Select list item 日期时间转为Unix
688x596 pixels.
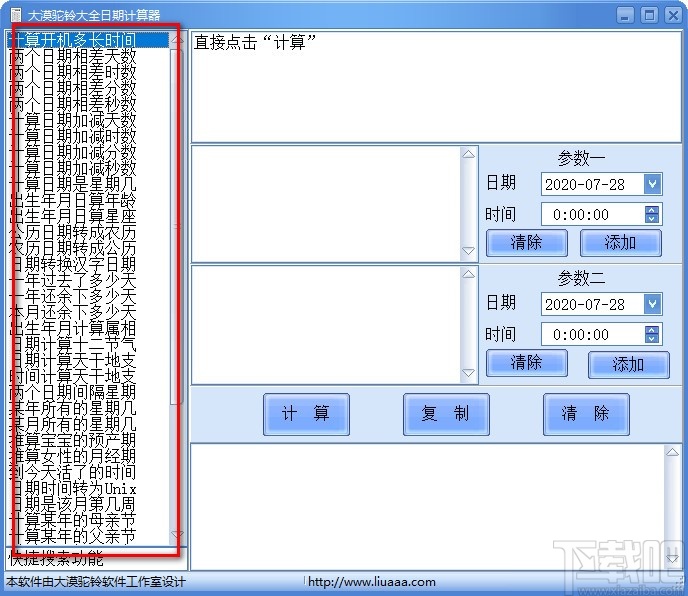click(88, 488)
